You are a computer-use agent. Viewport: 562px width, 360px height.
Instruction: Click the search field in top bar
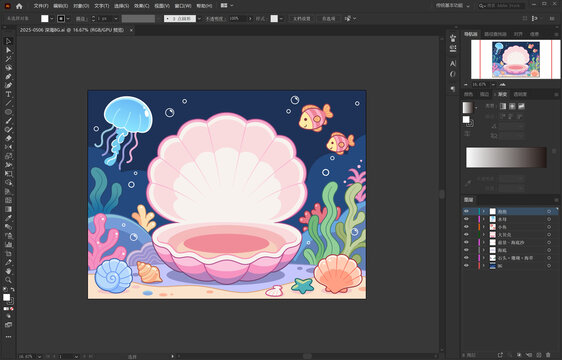point(502,6)
